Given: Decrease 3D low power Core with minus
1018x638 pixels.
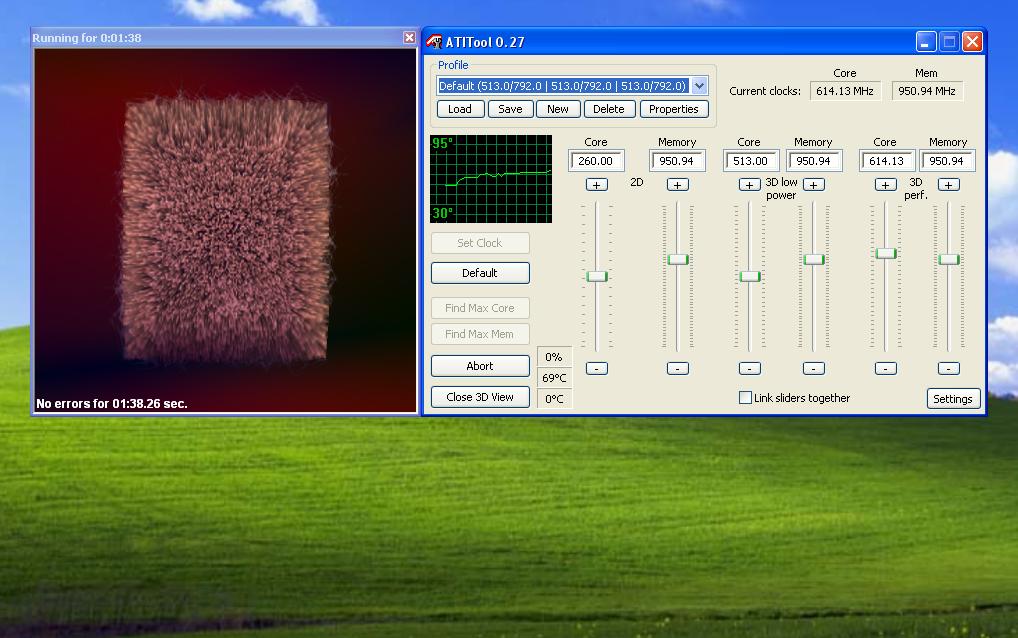Looking at the screenshot, I should [x=749, y=369].
